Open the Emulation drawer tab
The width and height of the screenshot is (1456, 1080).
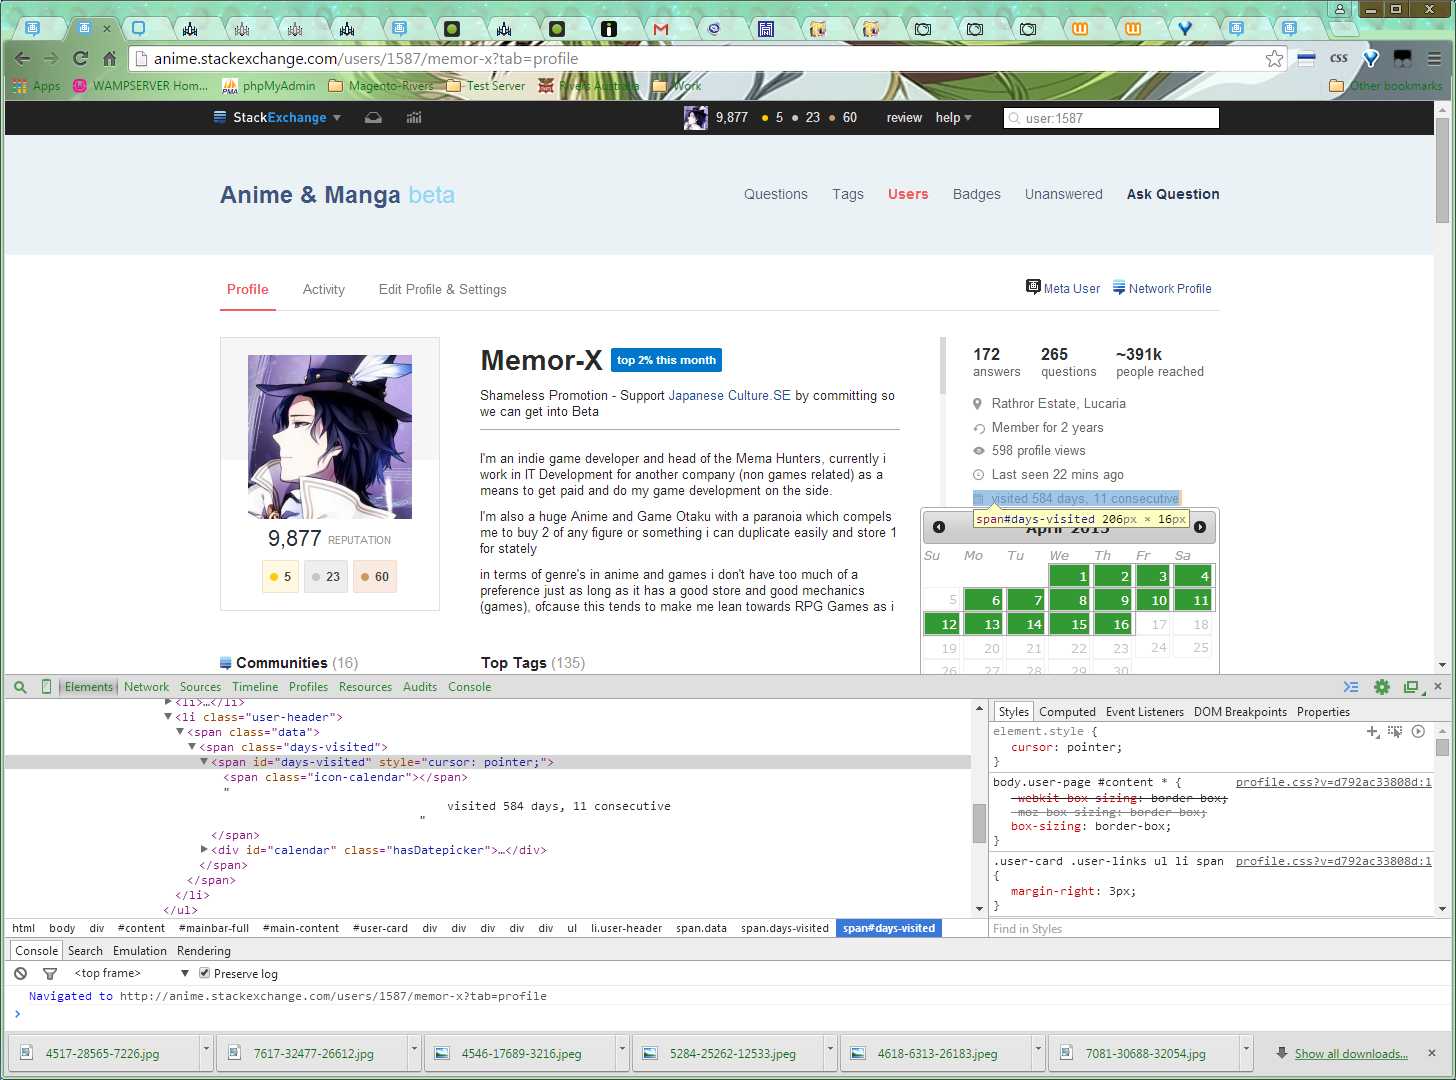140,951
